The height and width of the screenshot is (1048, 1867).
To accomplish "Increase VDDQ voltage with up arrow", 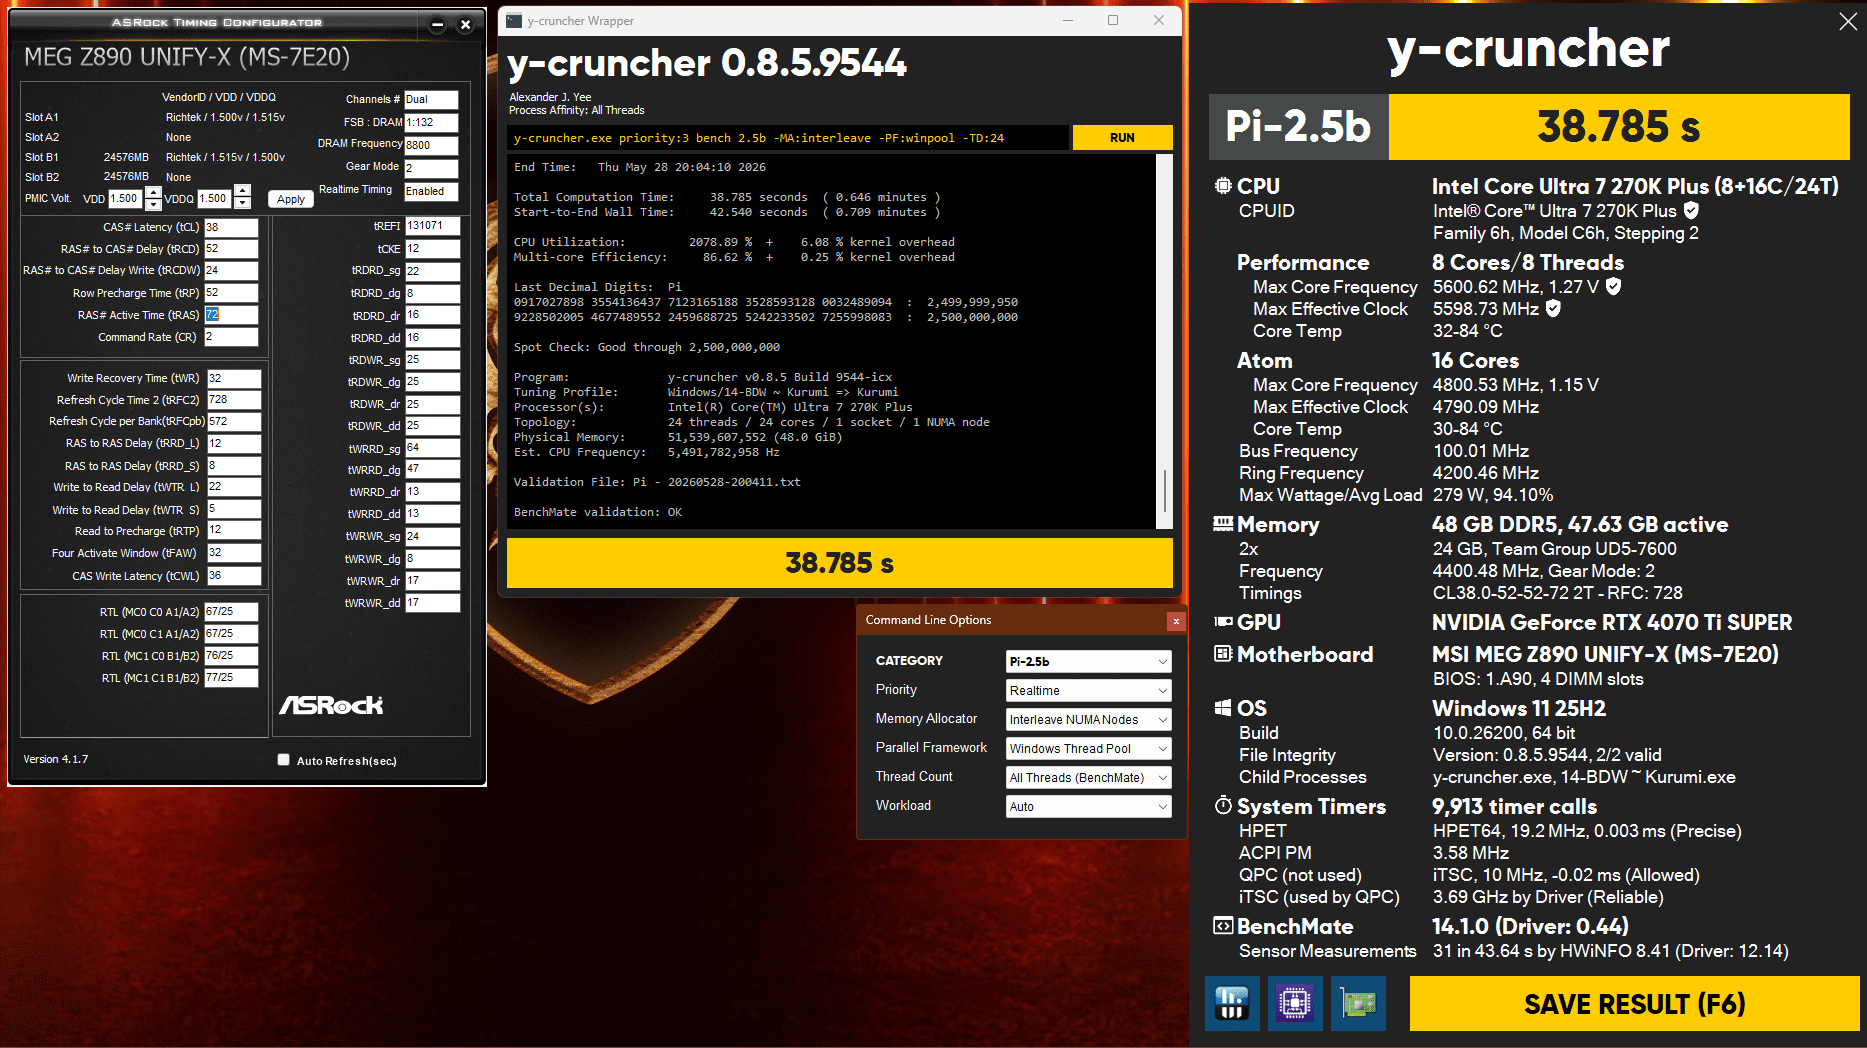I will pos(242,192).
